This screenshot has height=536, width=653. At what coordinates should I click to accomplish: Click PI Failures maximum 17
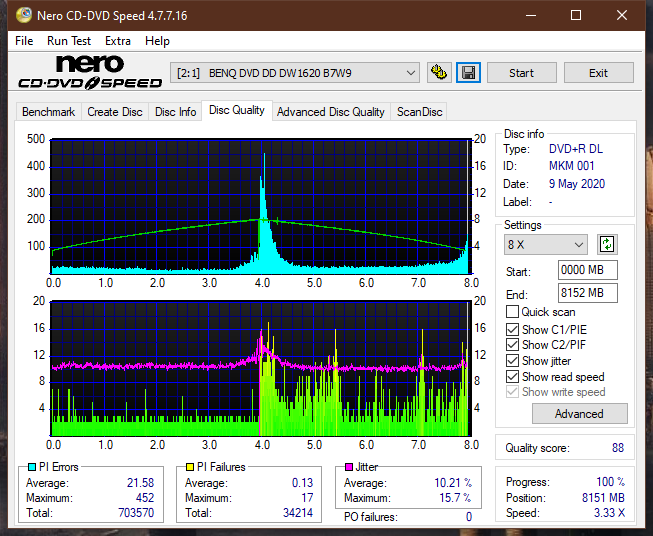click(x=307, y=498)
